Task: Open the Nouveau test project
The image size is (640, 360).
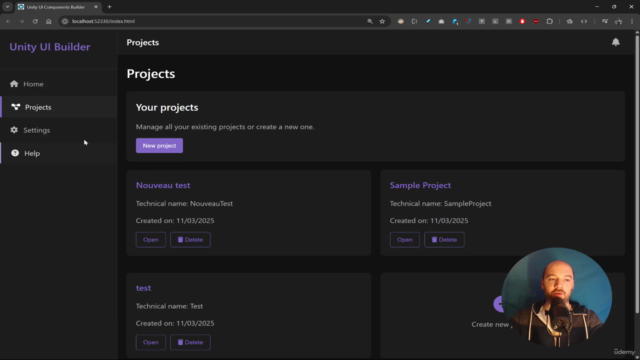Action: point(151,240)
